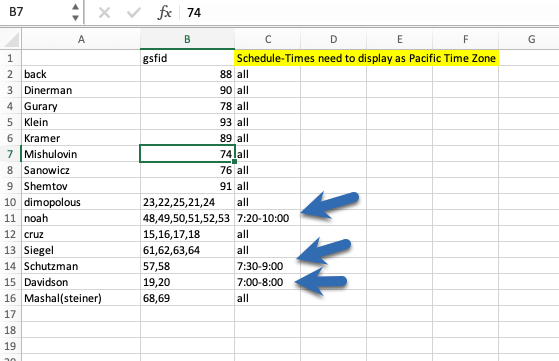
Task: Click cell containing Schutzman
Action: (x=81, y=266)
